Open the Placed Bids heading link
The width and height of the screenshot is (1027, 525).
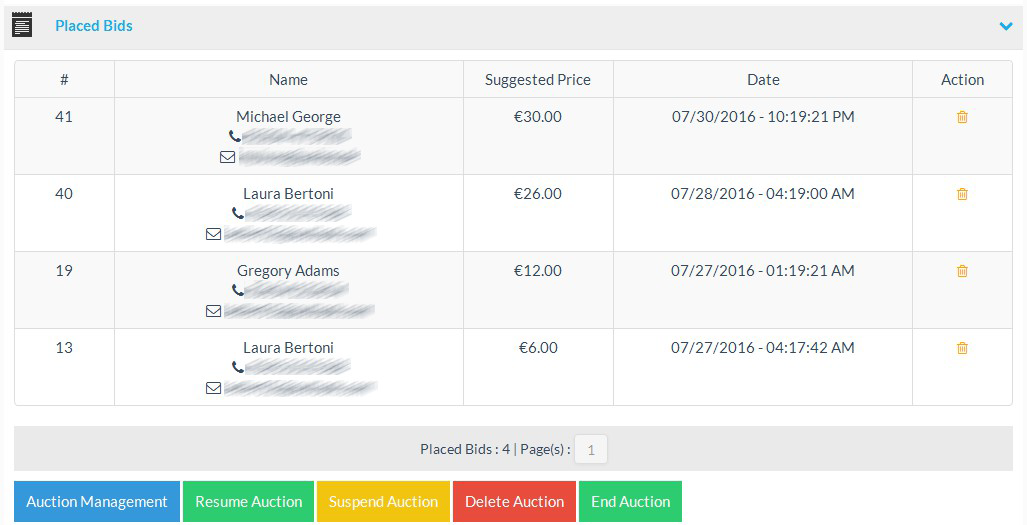point(94,26)
